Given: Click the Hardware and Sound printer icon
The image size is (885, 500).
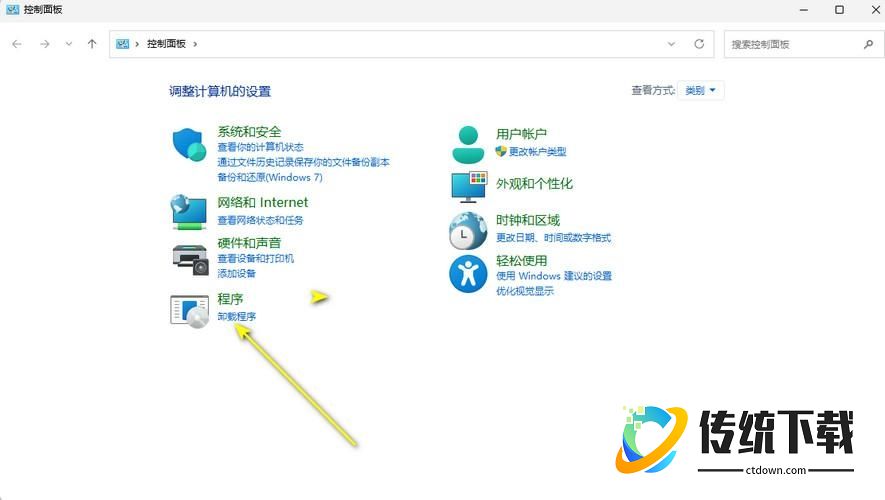Looking at the screenshot, I should point(189,259).
